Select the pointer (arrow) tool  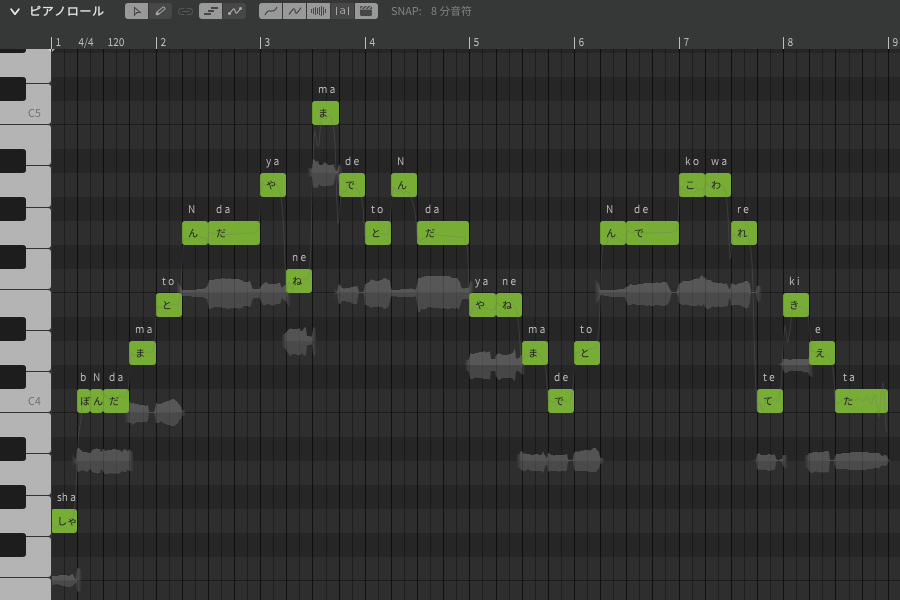coord(137,11)
